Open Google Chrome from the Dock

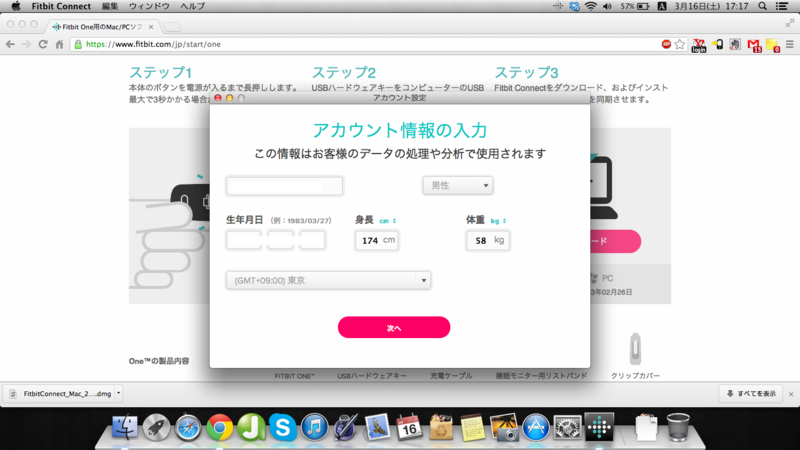(x=219, y=427)
